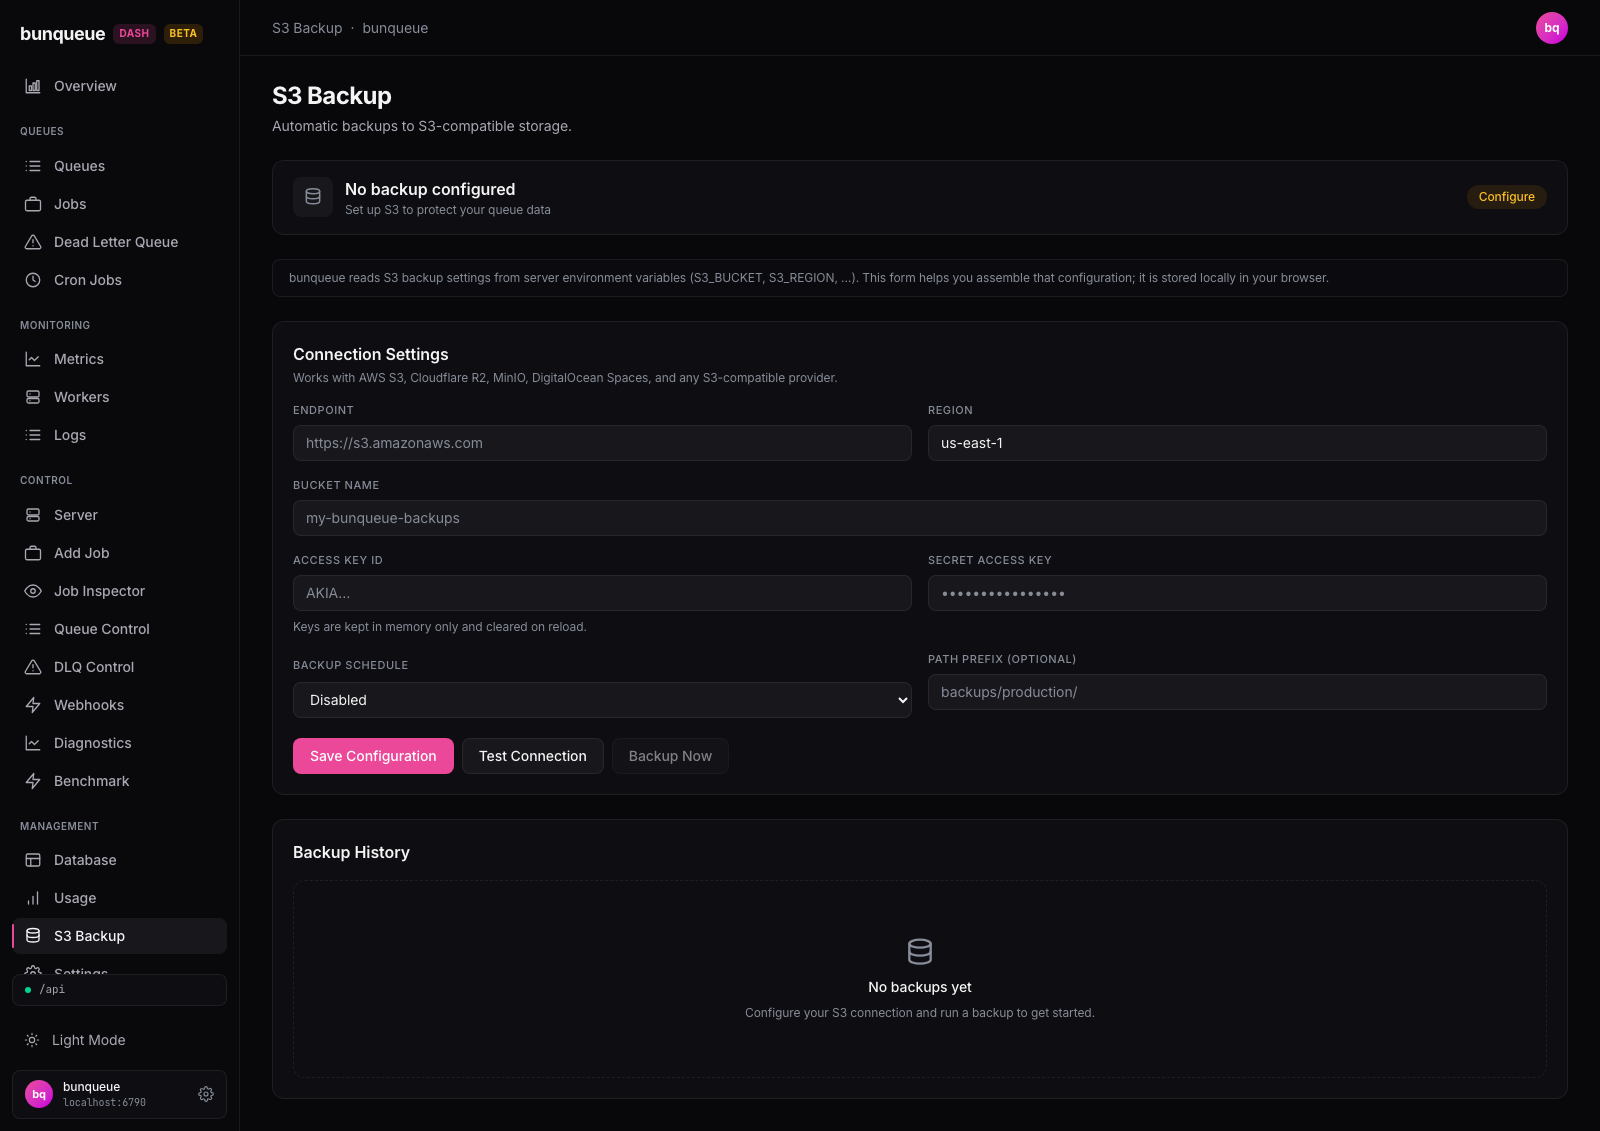Click the Dead Letter Queue warning icon

33,242
